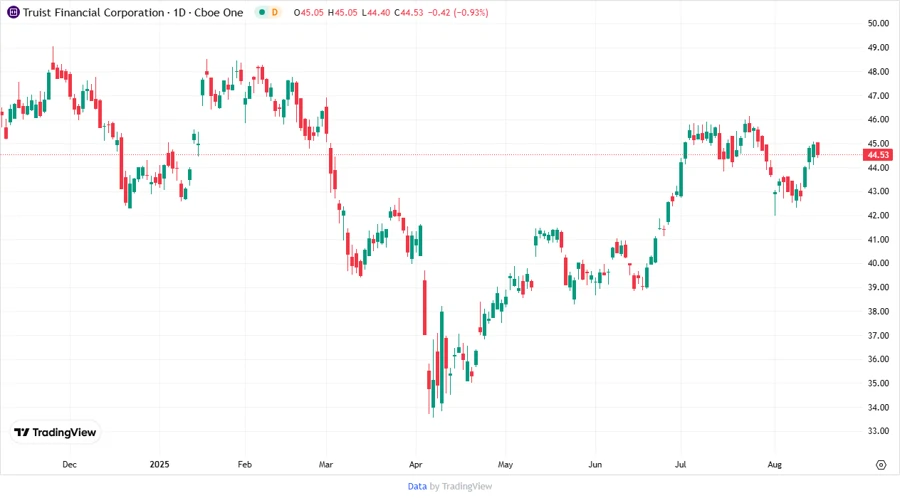Click the change value −0.42 (−0.93%)
900x498 pixels.
pos(458,12)
